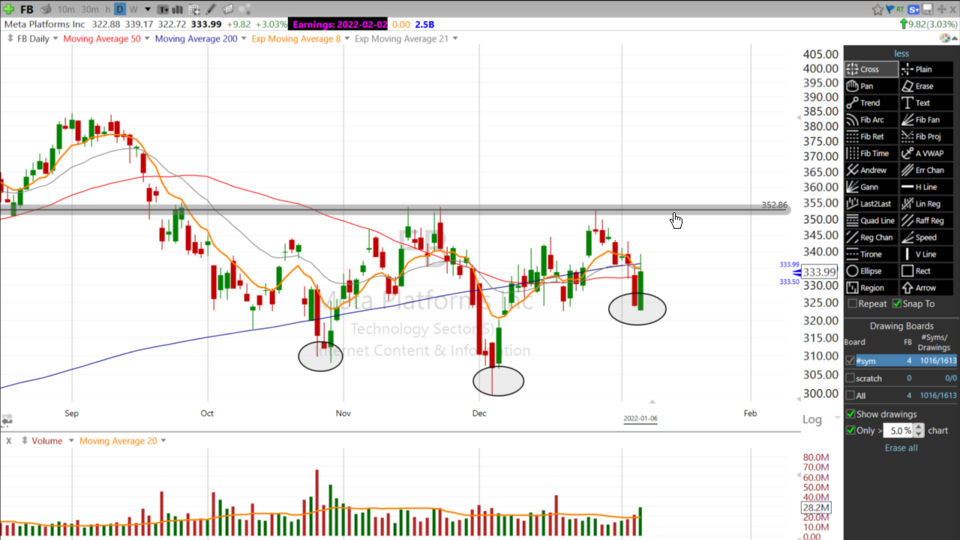
Task: Click the FB ticker symbol field
Action: click(x=26, y=9)
